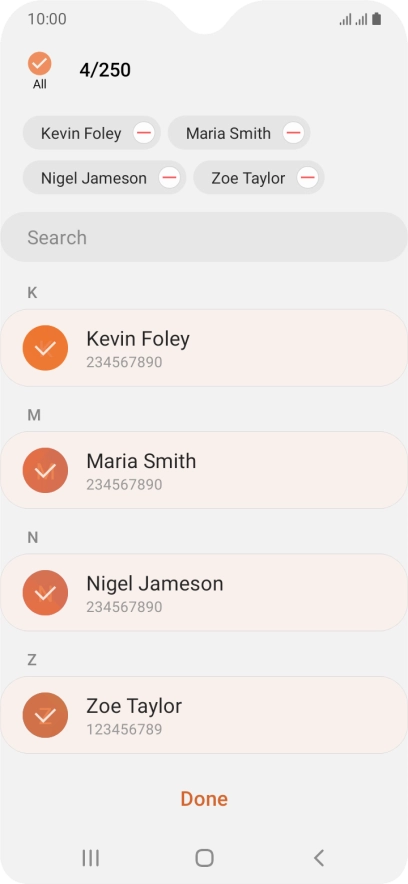Uncheck Maria Smith's selection circle
The height and width of the screenshot is (884, 408).
pos(45,470)
